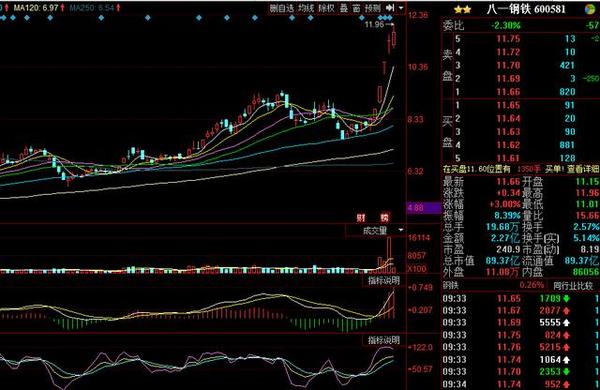The width and height of the screenshot is (600, 390).
Task: Click the 删自选 toolbar button
Action: click(x=282, y=8)
